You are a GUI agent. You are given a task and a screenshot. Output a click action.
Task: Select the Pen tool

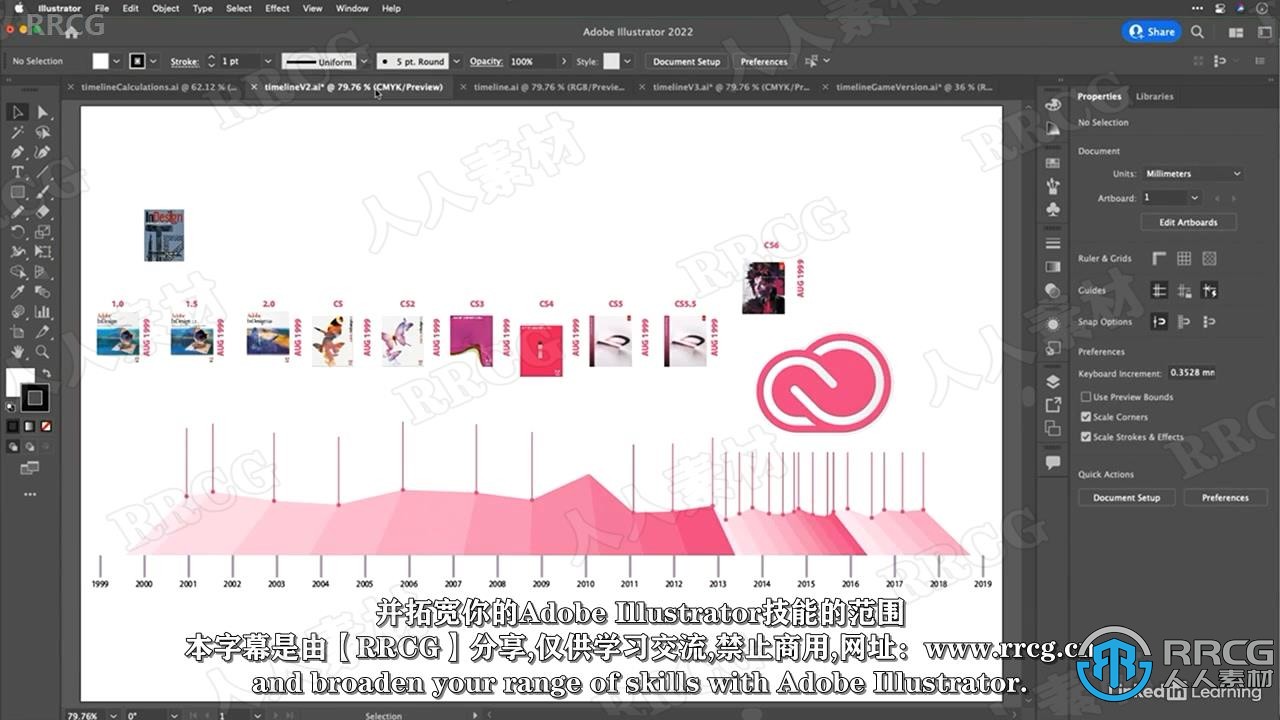(17, 152)
